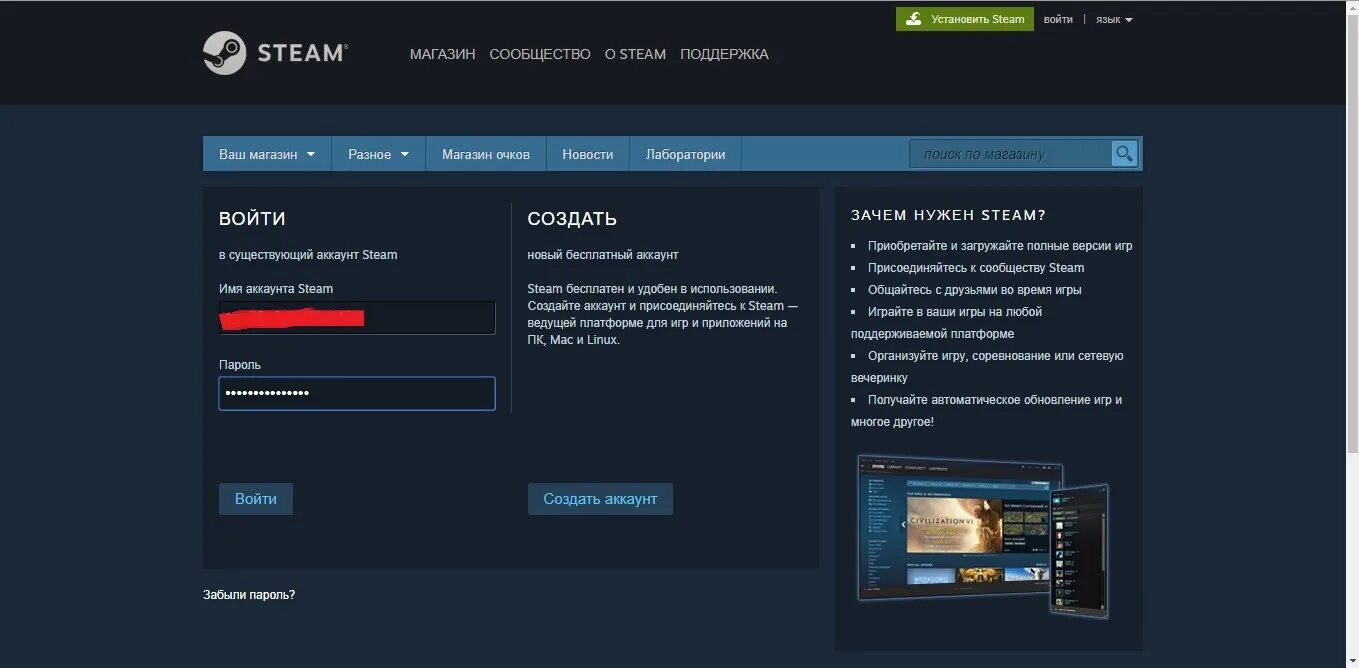Open the Магазин очков tab
The height and width of the screenshot is (668, 1359).
pyautogui.click(x=486, y=154)
